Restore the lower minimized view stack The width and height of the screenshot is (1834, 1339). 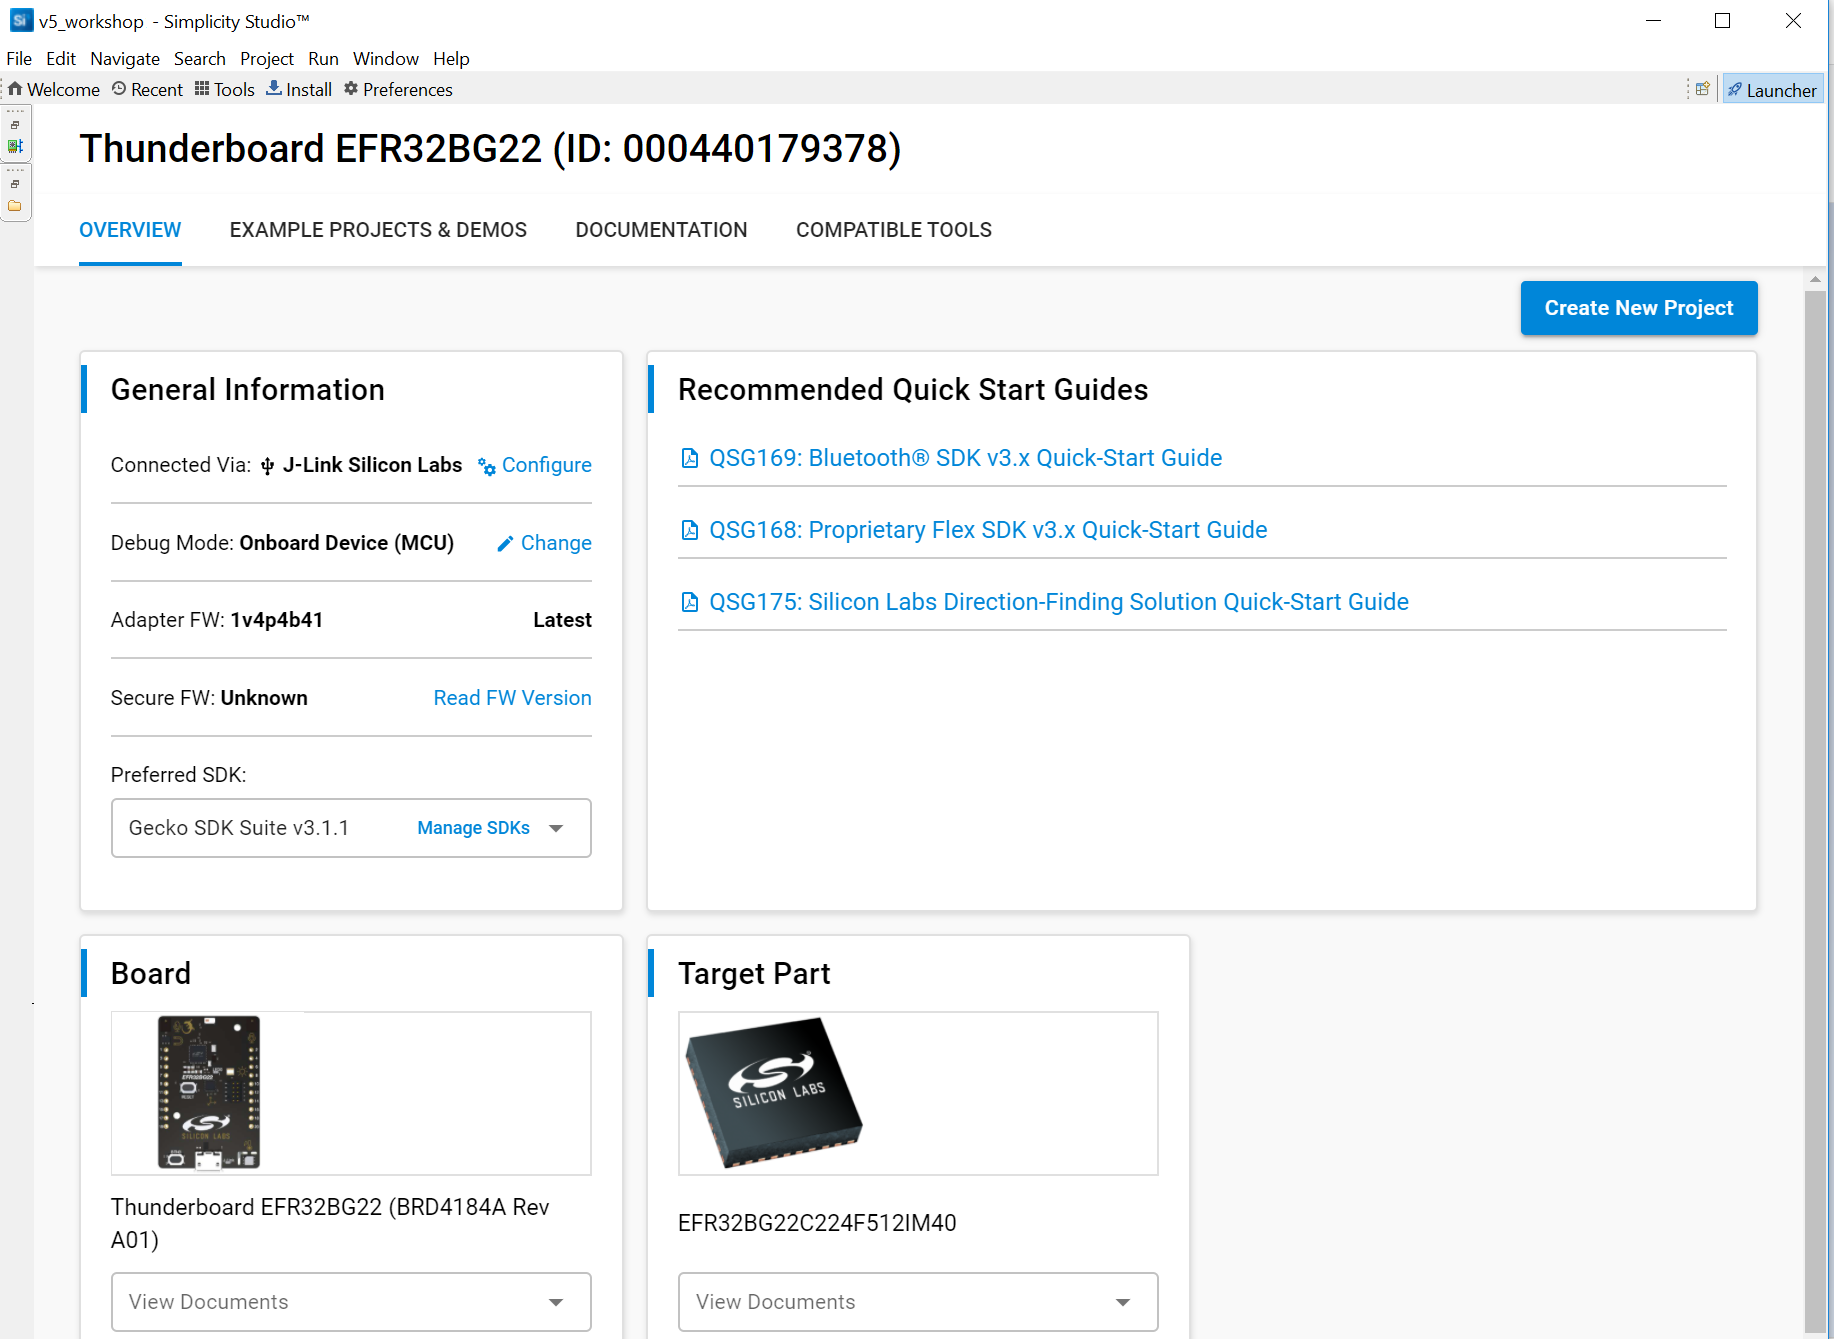[x=15, y=184]
